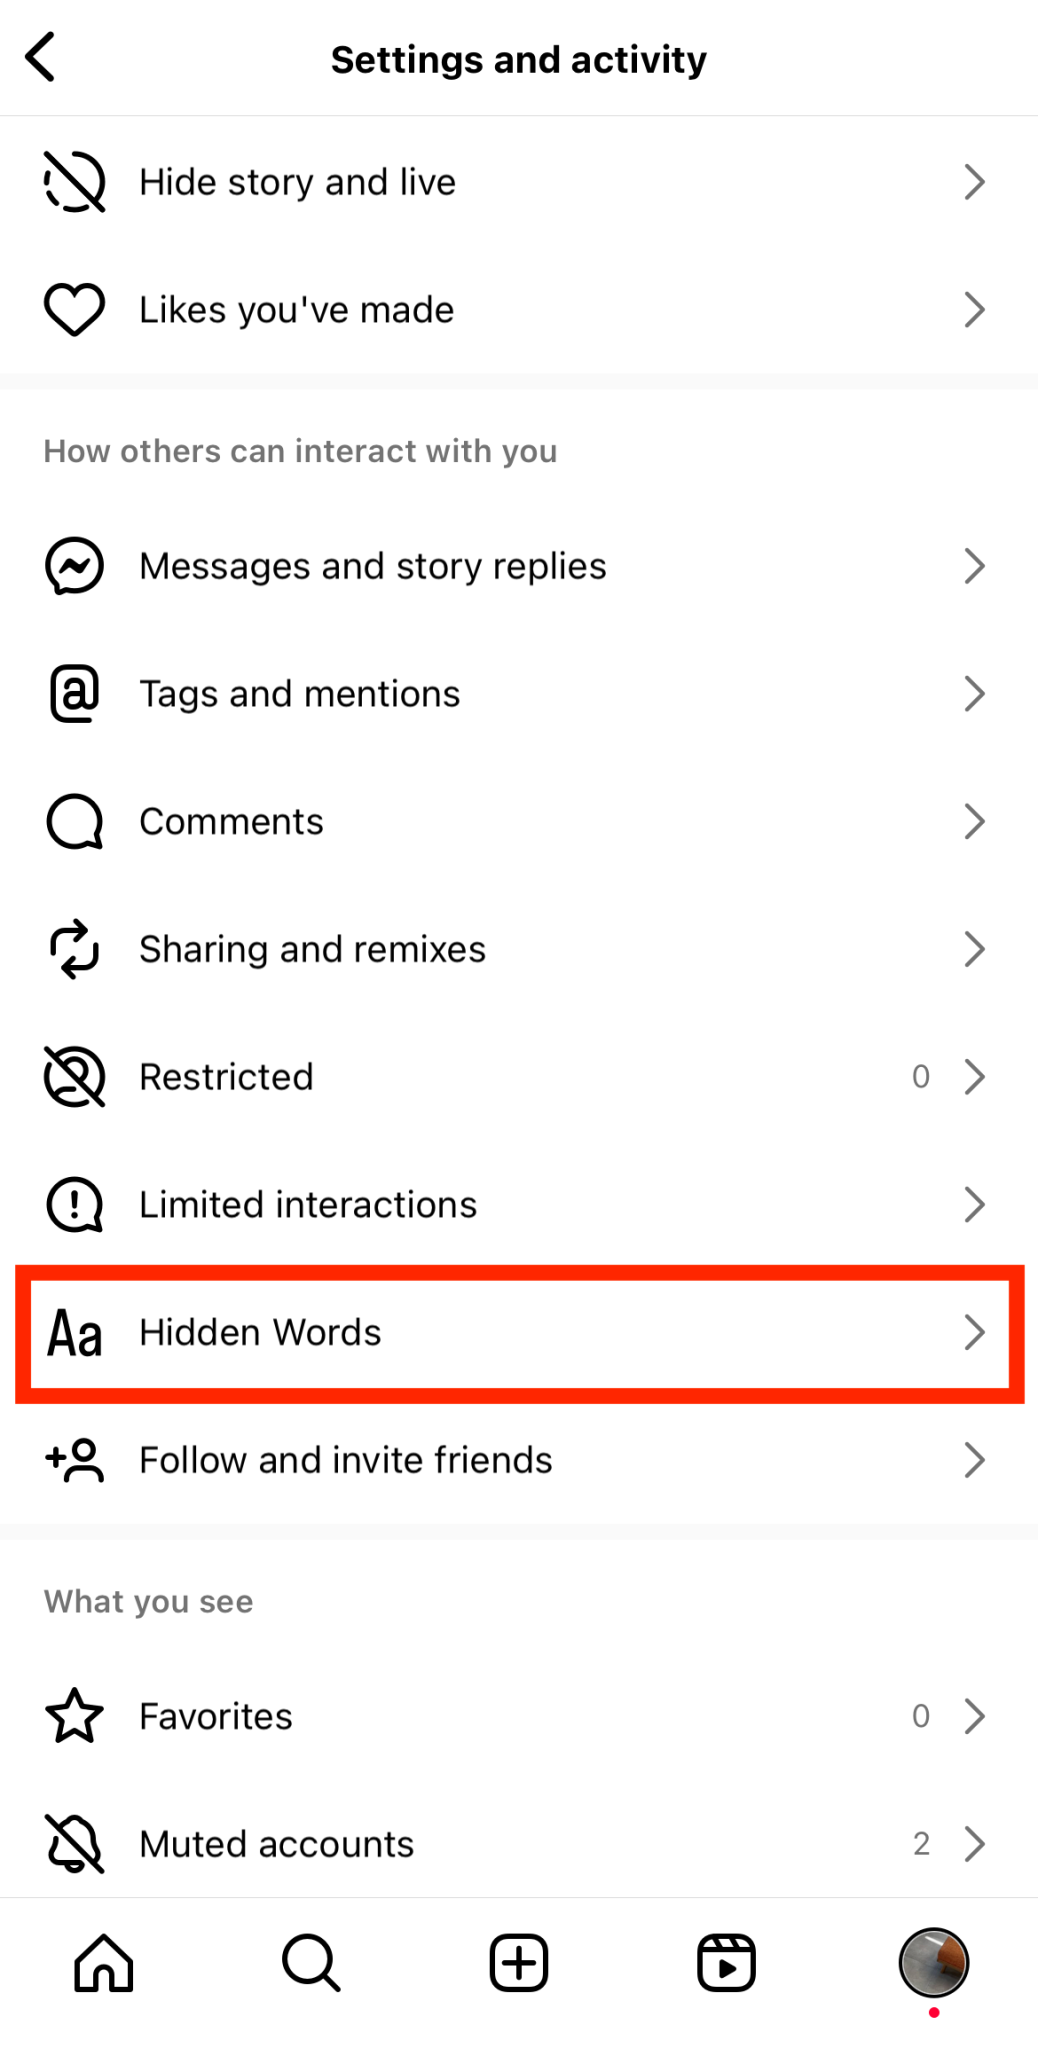This screenshot has height=2048, width=1038.
Task: Click the Aa icon beside Hidden Words
Action: pyautogui.click(x=73, y=1332)
